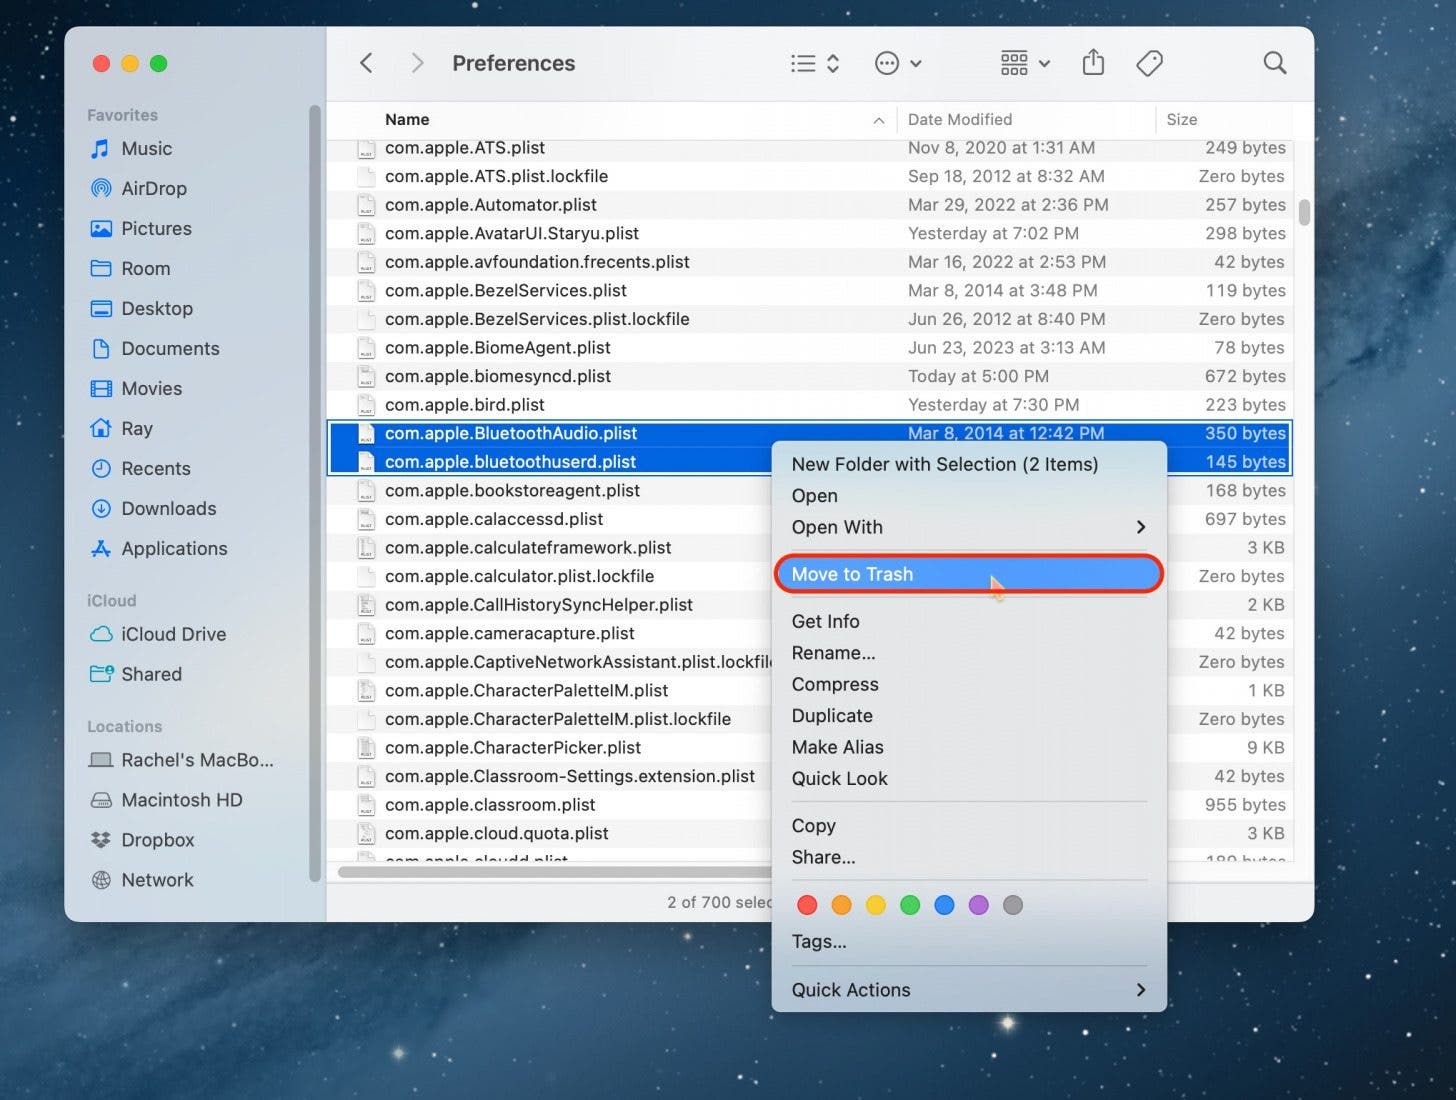This screenshot has width=1456, height=1100.
Task: Open Dropbox in sidebar Locations
Action: (157, 840)
